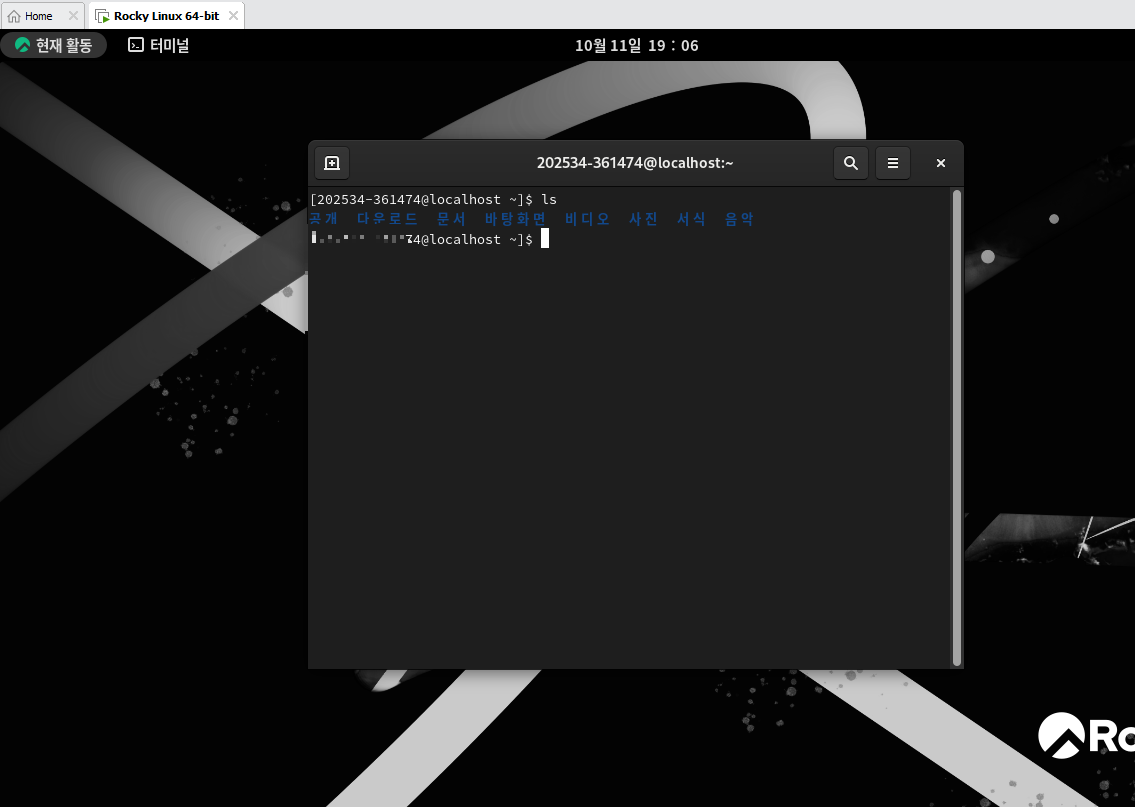Image resolution: width=1135 pixels, height=807 pixels.
Task: Click the ls command text
Action: pyautogui.click(x=549, y=199)
